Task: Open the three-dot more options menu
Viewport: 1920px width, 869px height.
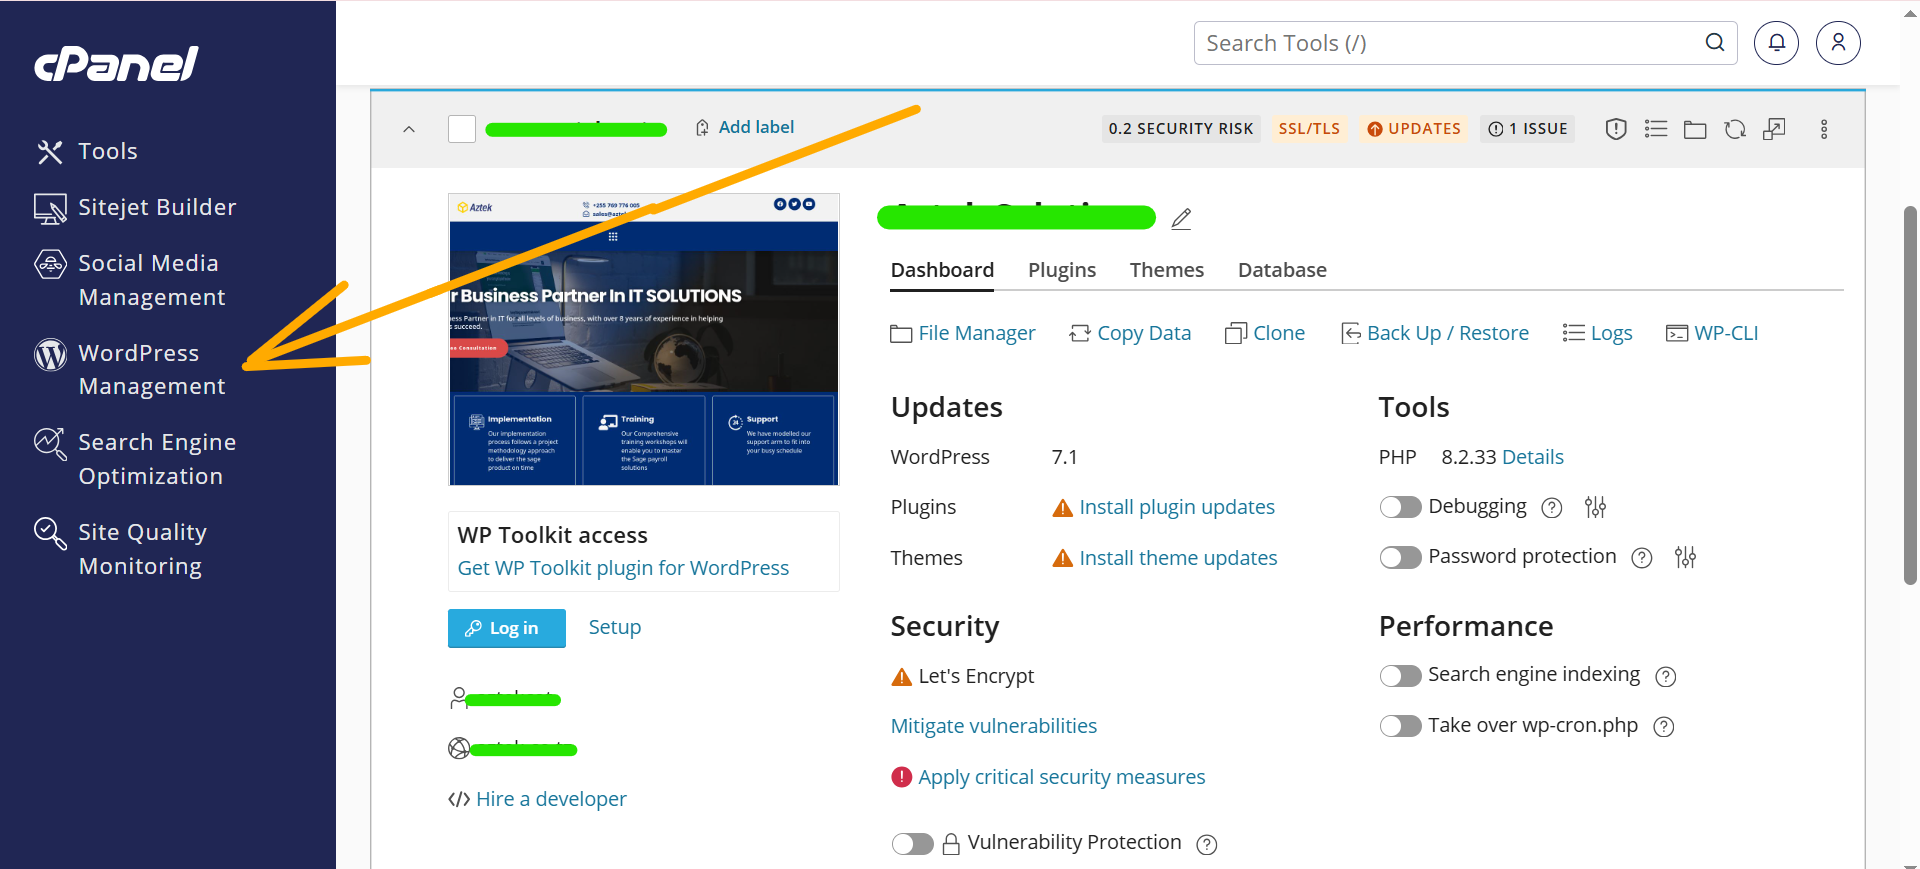Action: 1824,129
